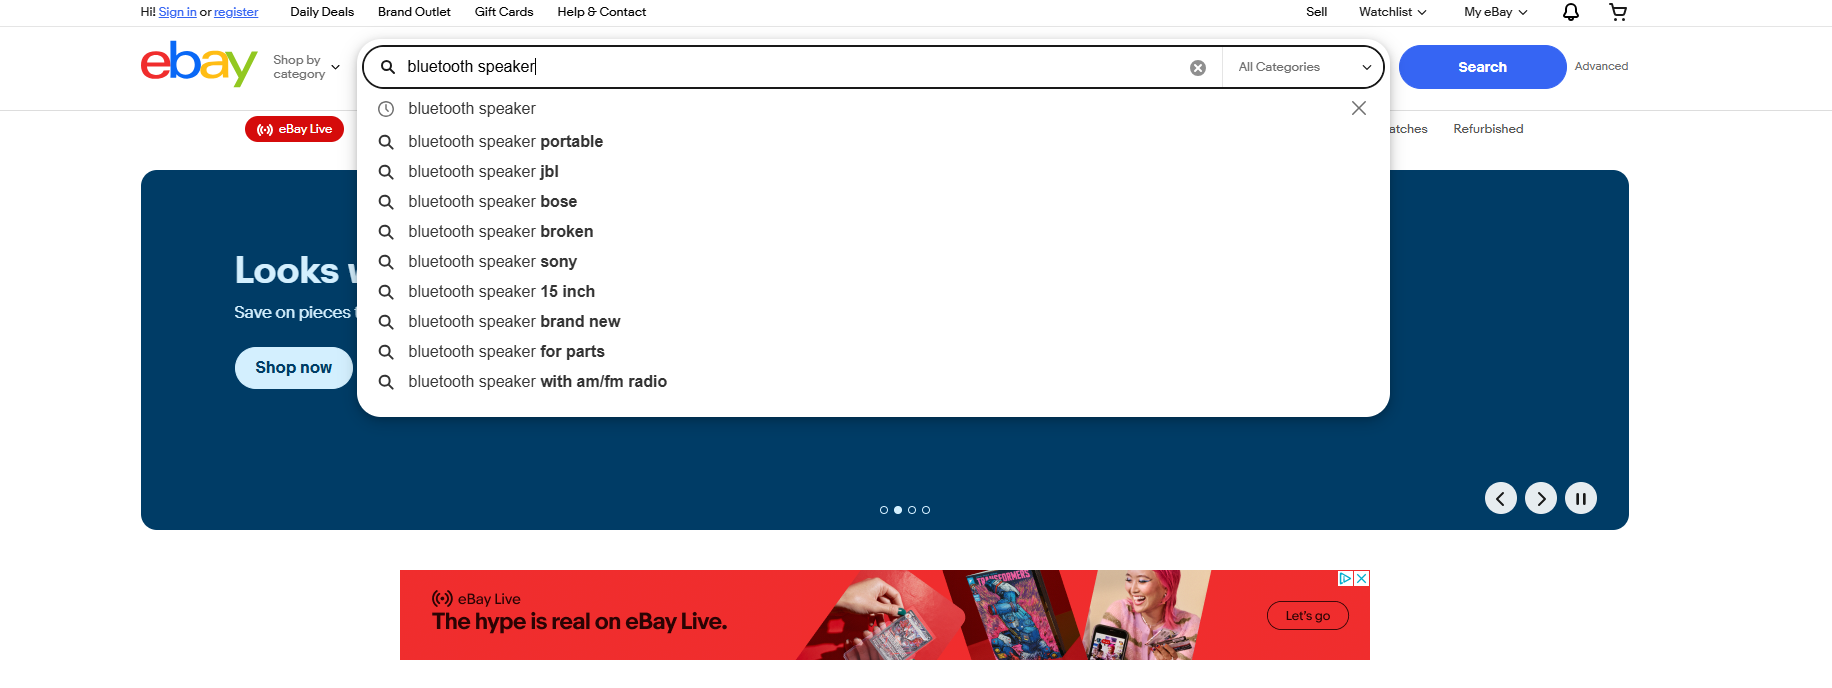1832x688 pixels.
Task: Open the Refurbished category tab
Action: [1488, 129]
